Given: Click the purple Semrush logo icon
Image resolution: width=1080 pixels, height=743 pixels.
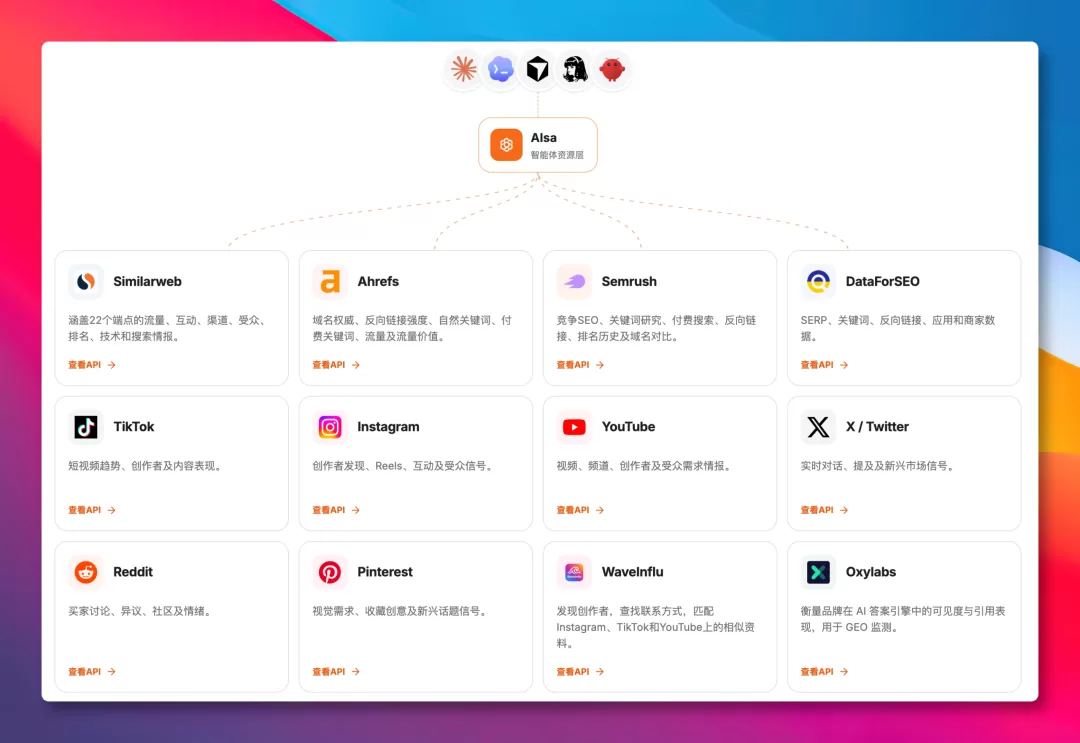Looking at the screenshot, I should click(574, 282).
